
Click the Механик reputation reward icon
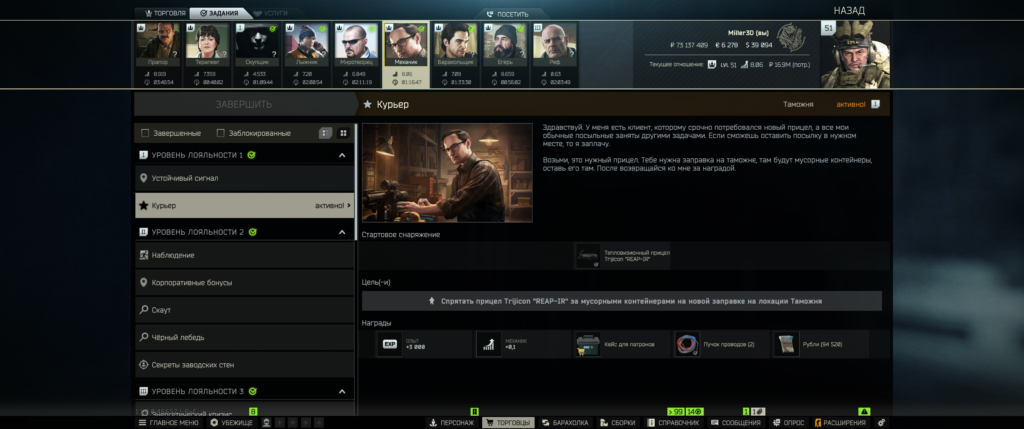click(x=488, y=344)
